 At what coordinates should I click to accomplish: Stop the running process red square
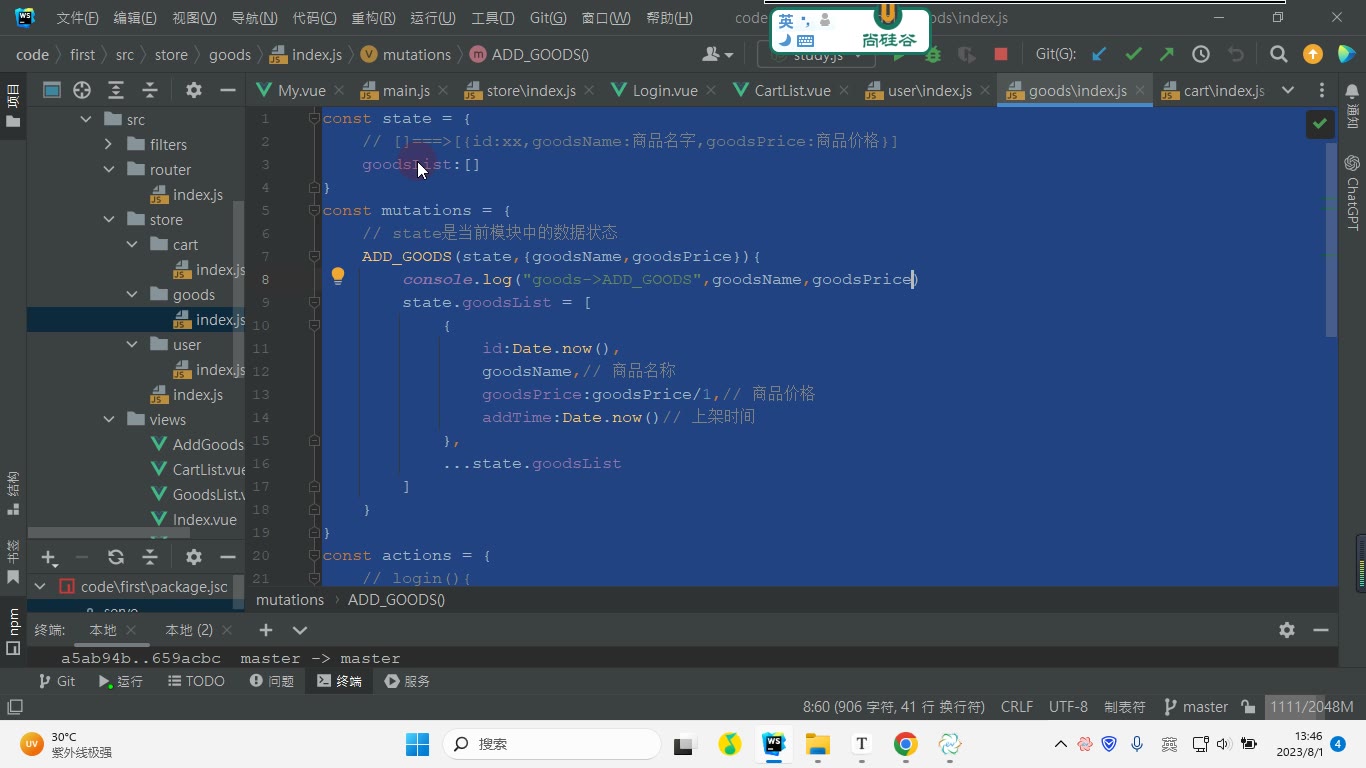pyautogui.click(x=1001, y=55)
